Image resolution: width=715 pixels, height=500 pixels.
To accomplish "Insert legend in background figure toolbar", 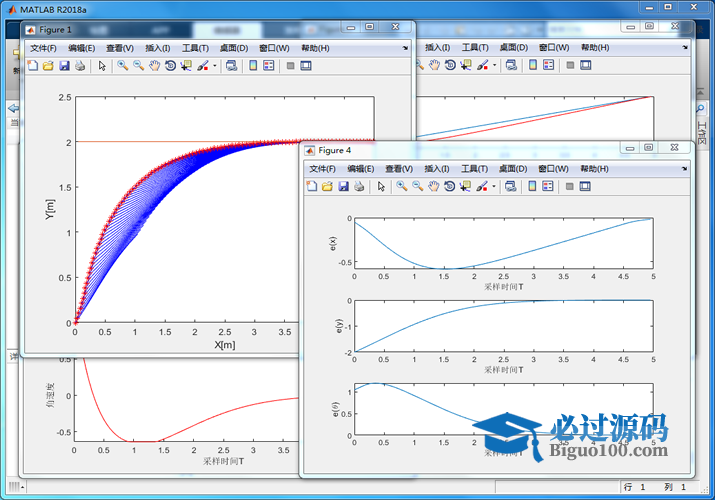I will [549, 65].
